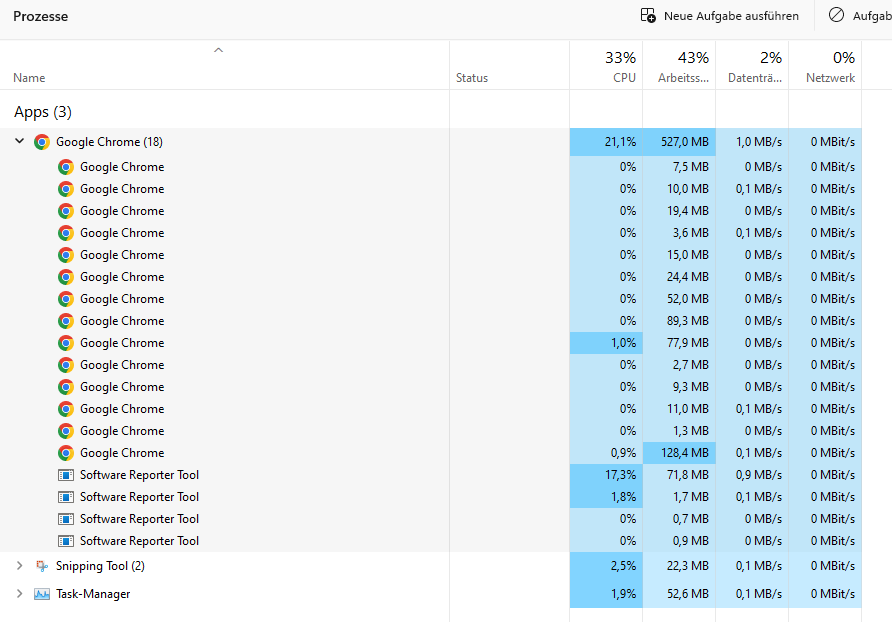Select the Software Reporter Tool name with 1,7 MB

[x=139, y=497]
